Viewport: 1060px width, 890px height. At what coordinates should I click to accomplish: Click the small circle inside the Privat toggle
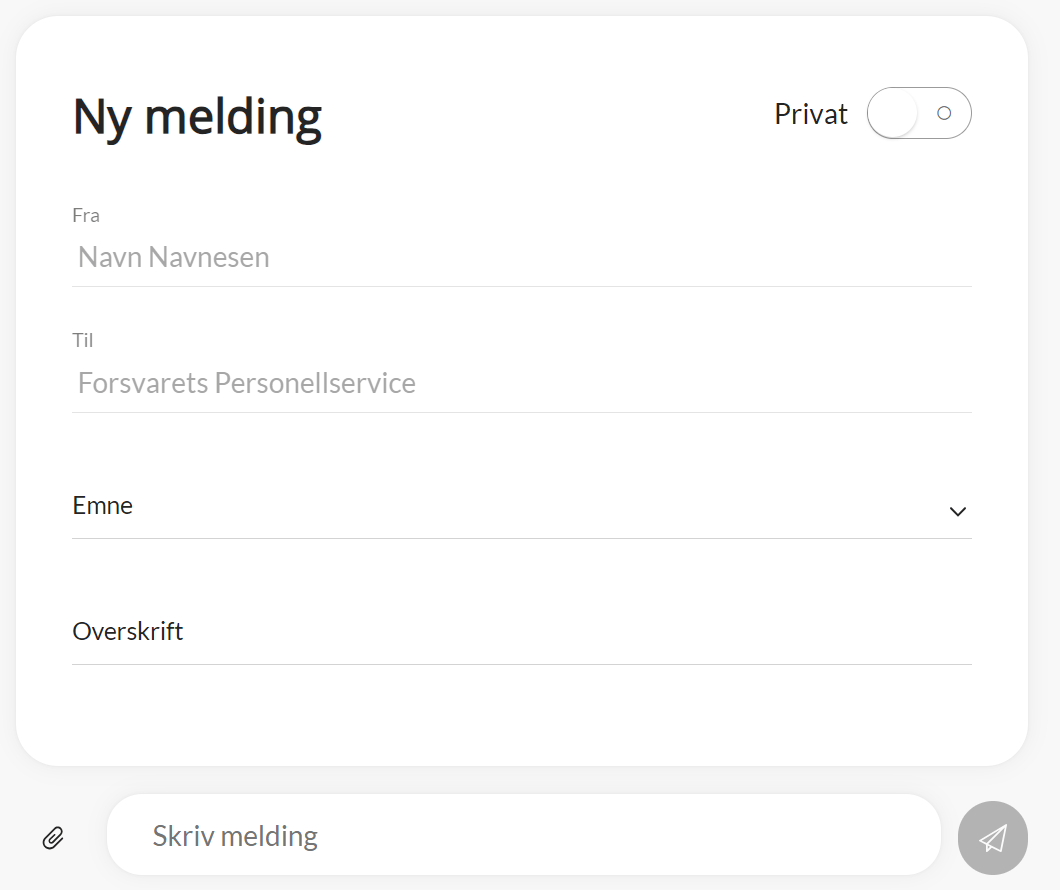click(x=944, y=113)
